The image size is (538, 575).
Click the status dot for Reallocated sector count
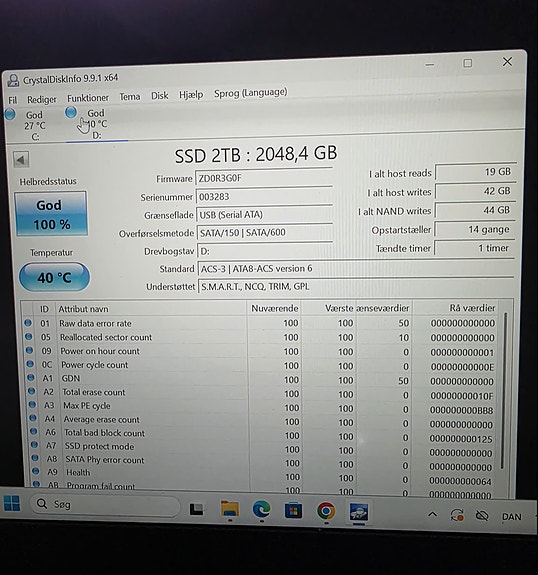pyautogui.click(x=29, y=336)
